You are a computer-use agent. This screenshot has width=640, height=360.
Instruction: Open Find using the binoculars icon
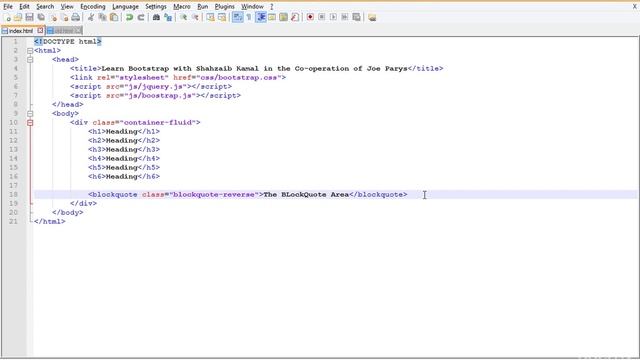[156, 17]
